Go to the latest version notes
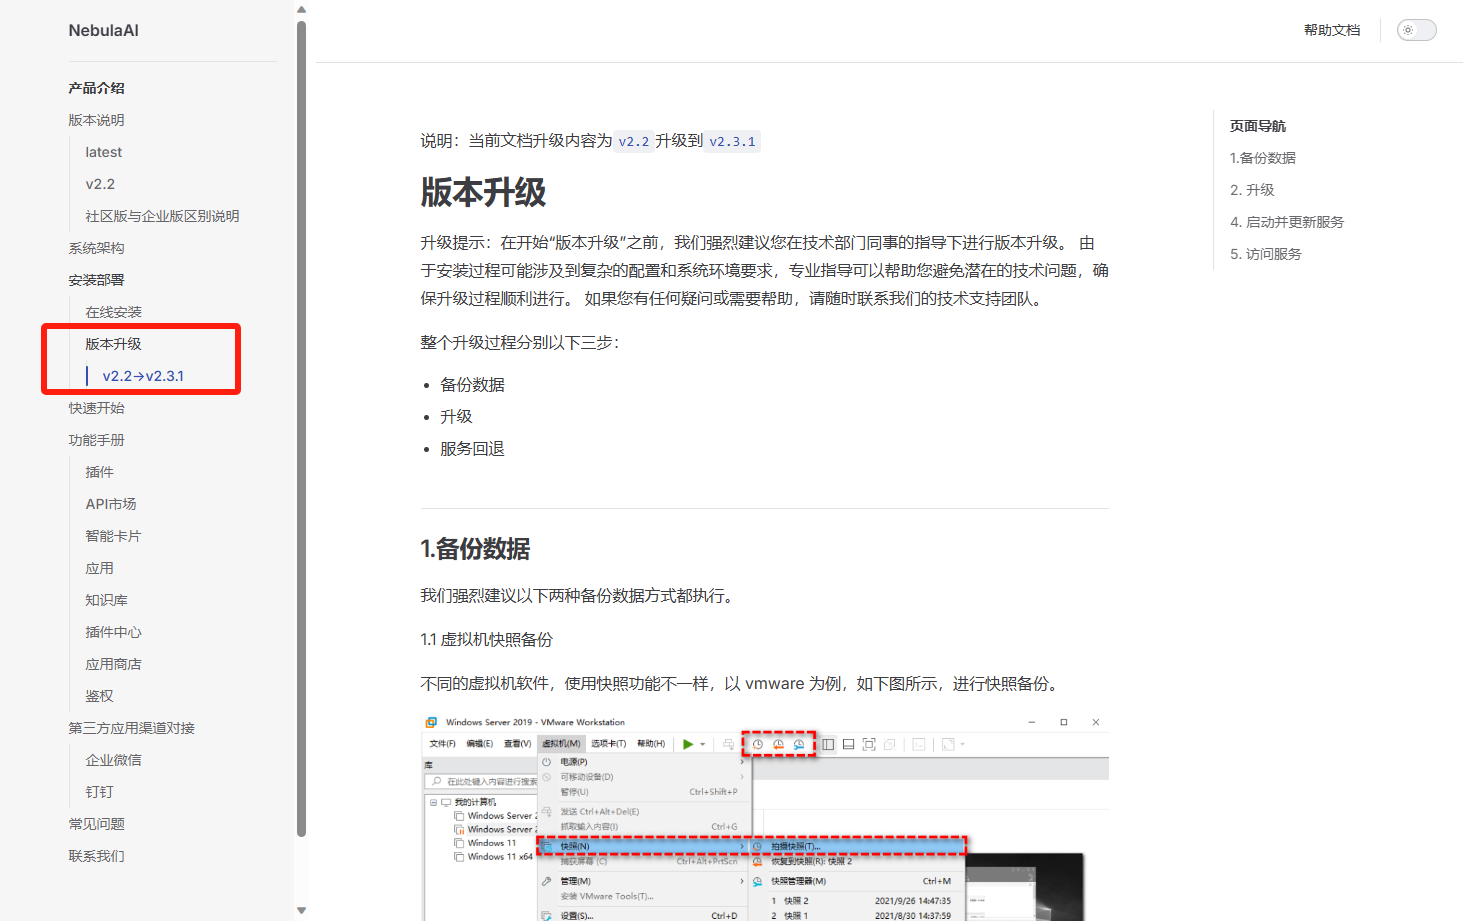 [103, 152]
